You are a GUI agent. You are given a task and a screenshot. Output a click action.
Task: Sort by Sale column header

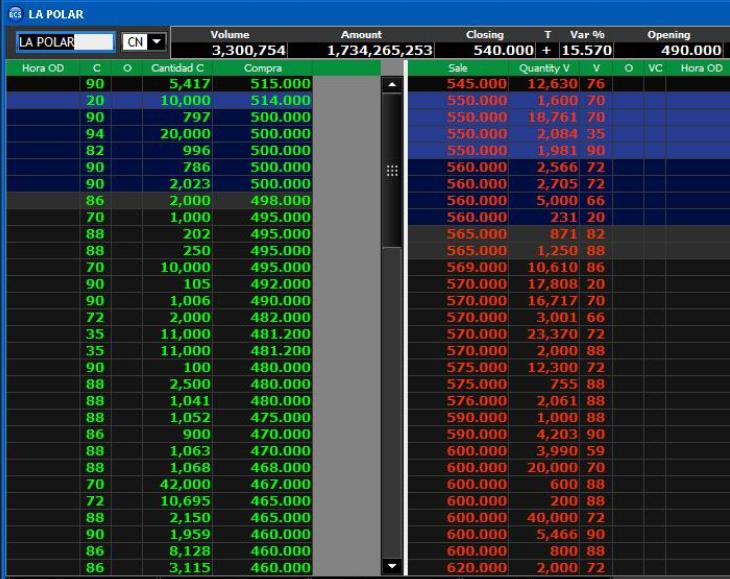(458, 68)
